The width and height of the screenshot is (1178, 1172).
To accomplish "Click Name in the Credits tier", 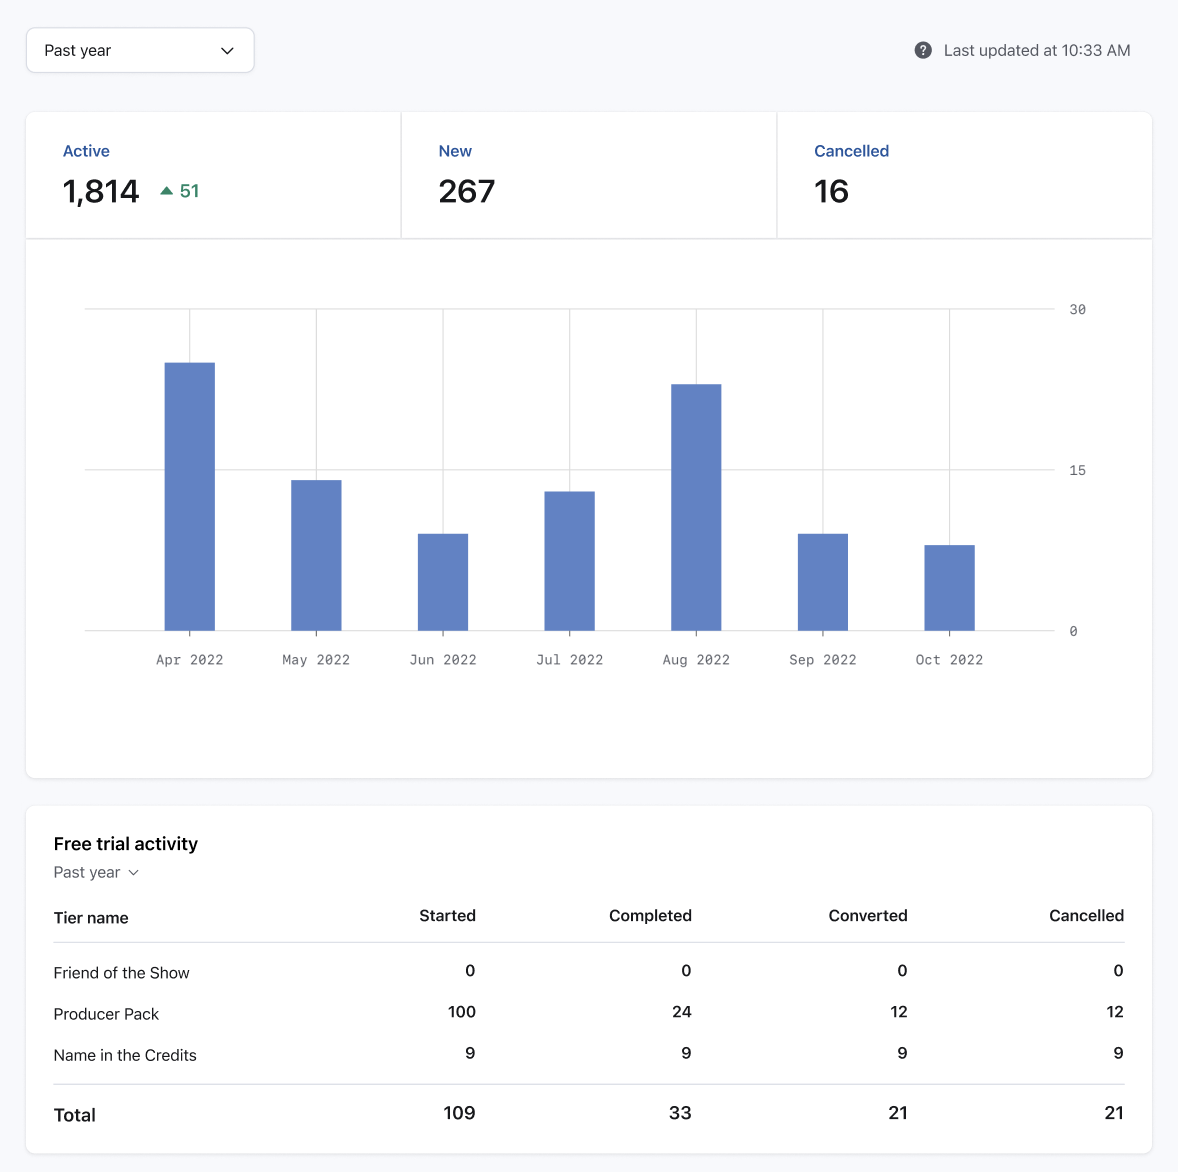I will pos(125,1056).
